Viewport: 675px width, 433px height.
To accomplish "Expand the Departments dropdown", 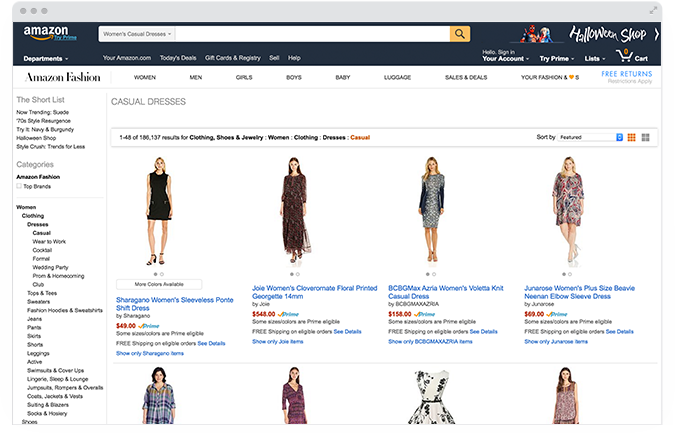I will (46, 59).
